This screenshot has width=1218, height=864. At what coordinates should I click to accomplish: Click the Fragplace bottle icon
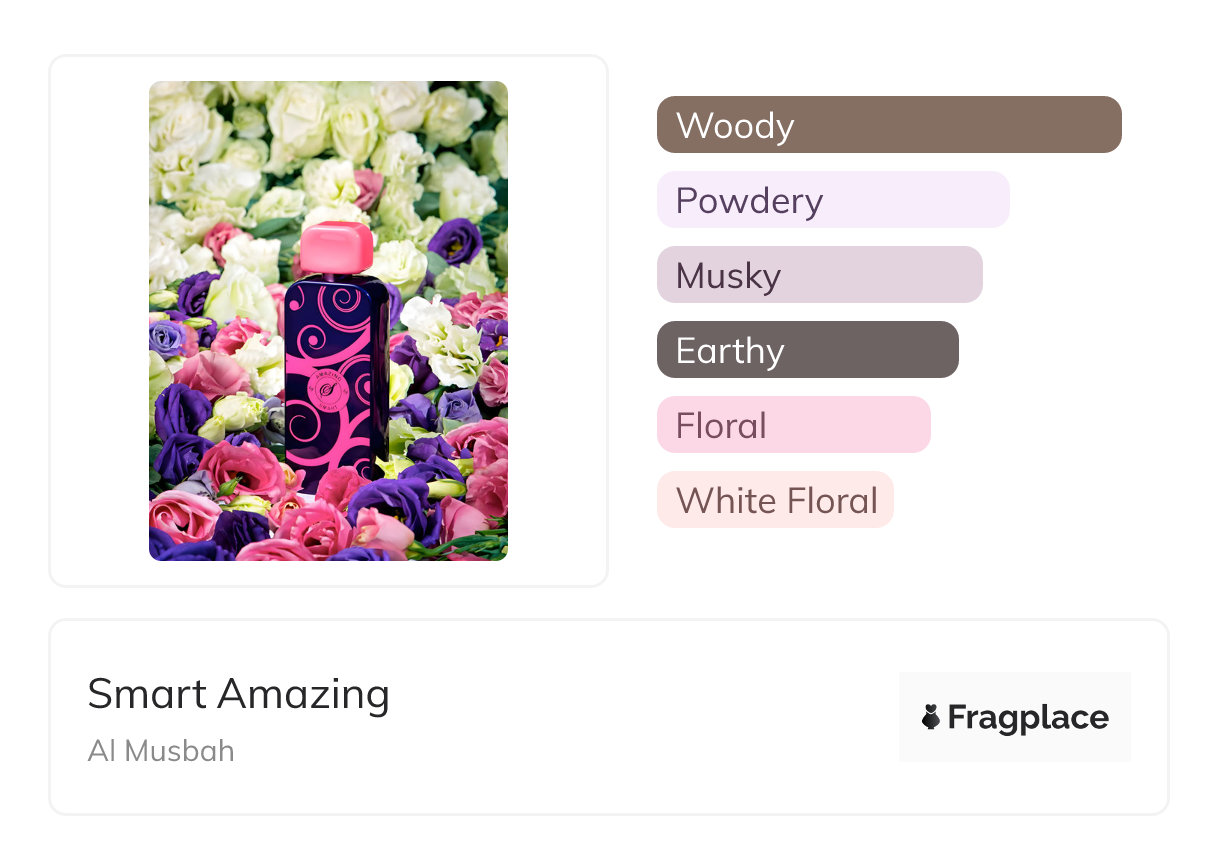pyautogui.click(x=931, y=717)
